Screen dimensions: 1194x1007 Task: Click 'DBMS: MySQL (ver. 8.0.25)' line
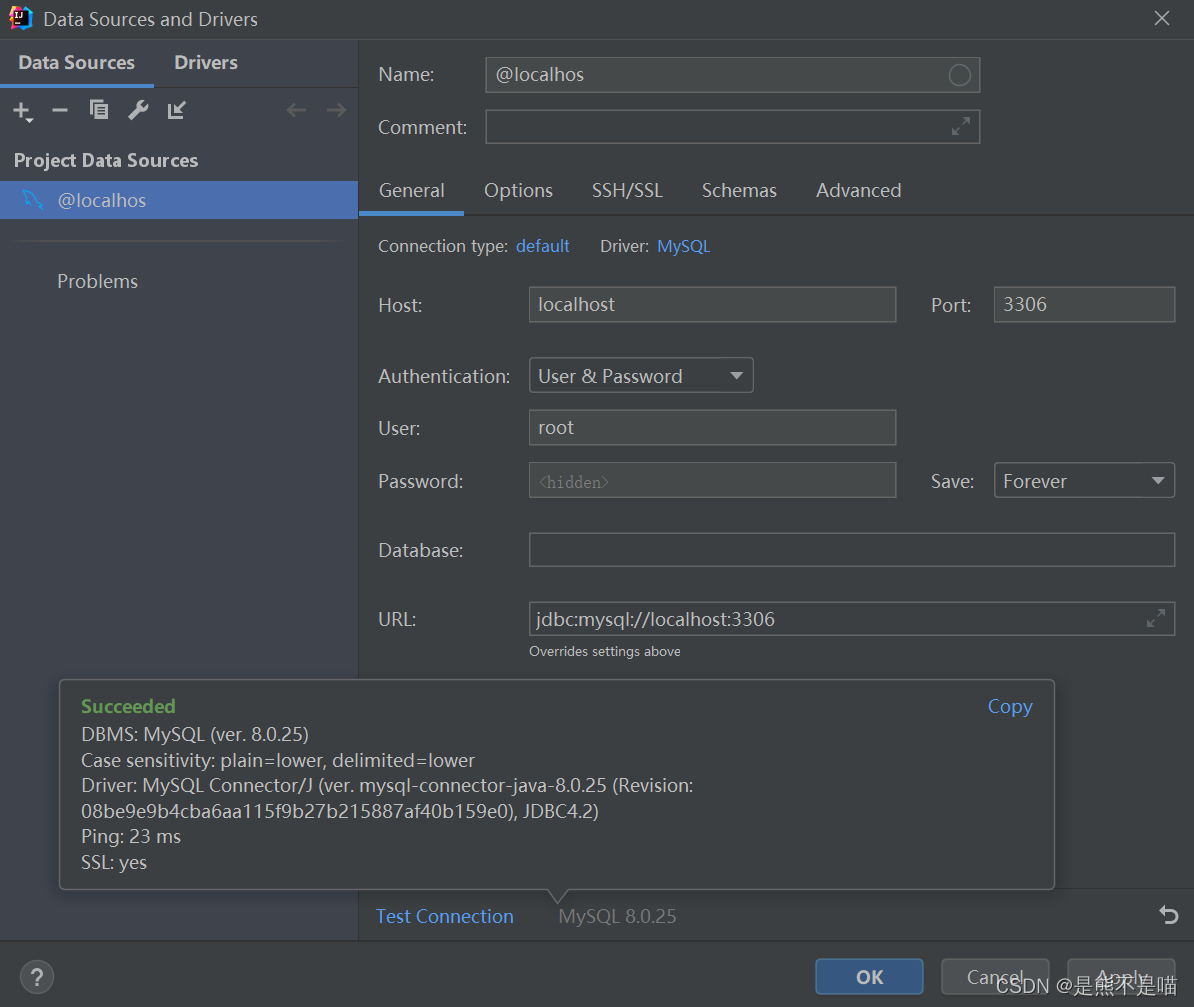[195, 734]
